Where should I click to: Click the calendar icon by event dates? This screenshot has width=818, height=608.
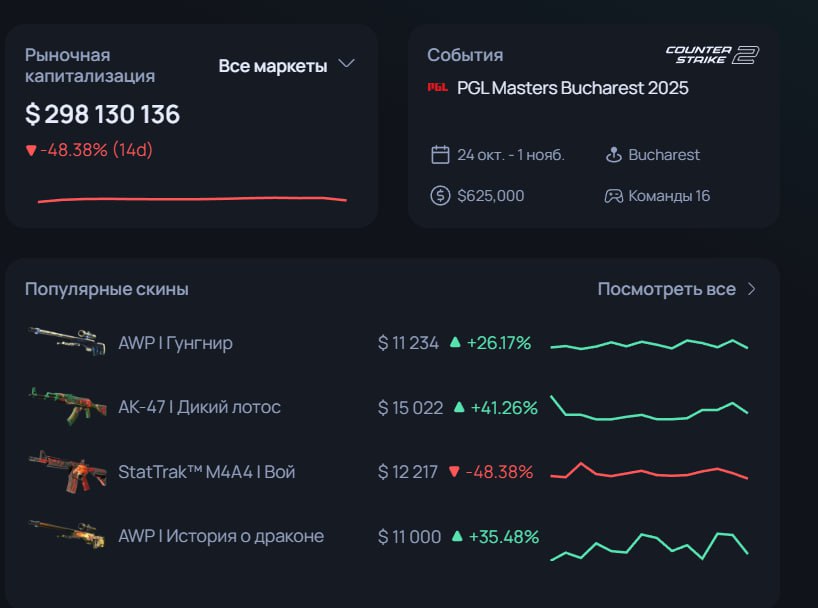(440, 154)
